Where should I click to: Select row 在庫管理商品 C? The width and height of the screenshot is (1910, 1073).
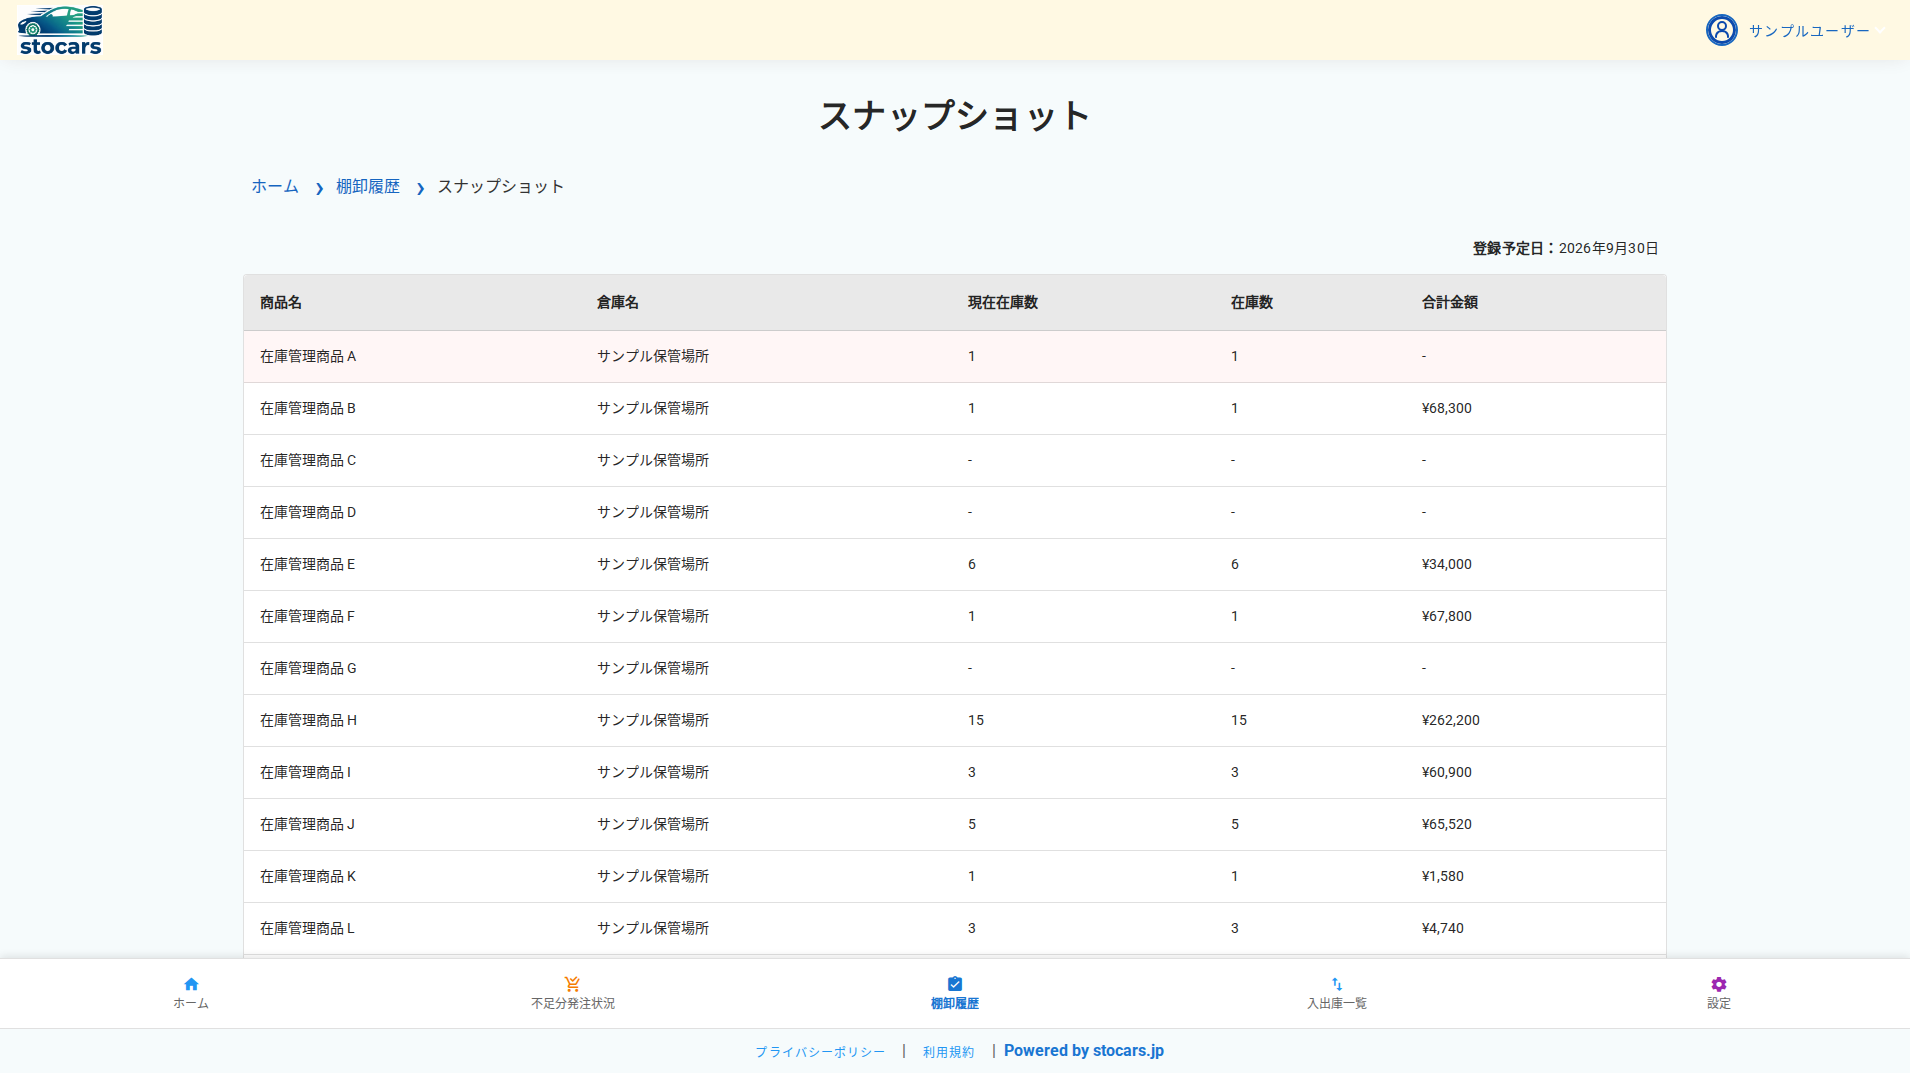click(955, 460)
